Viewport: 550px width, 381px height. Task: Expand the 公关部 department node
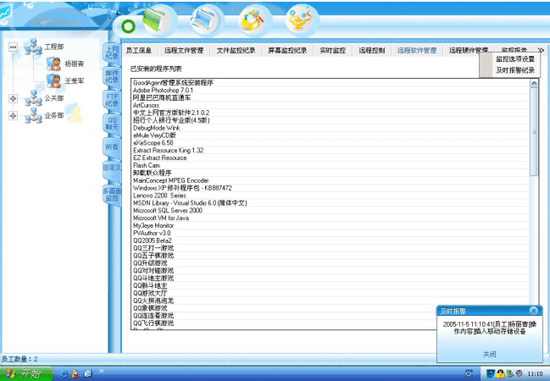(x=13, y=99)
